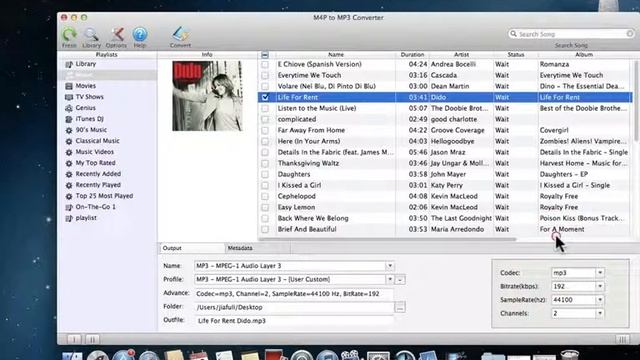
Task: Open the SampleRate(hz) dropdown
Action: (600, 300)
